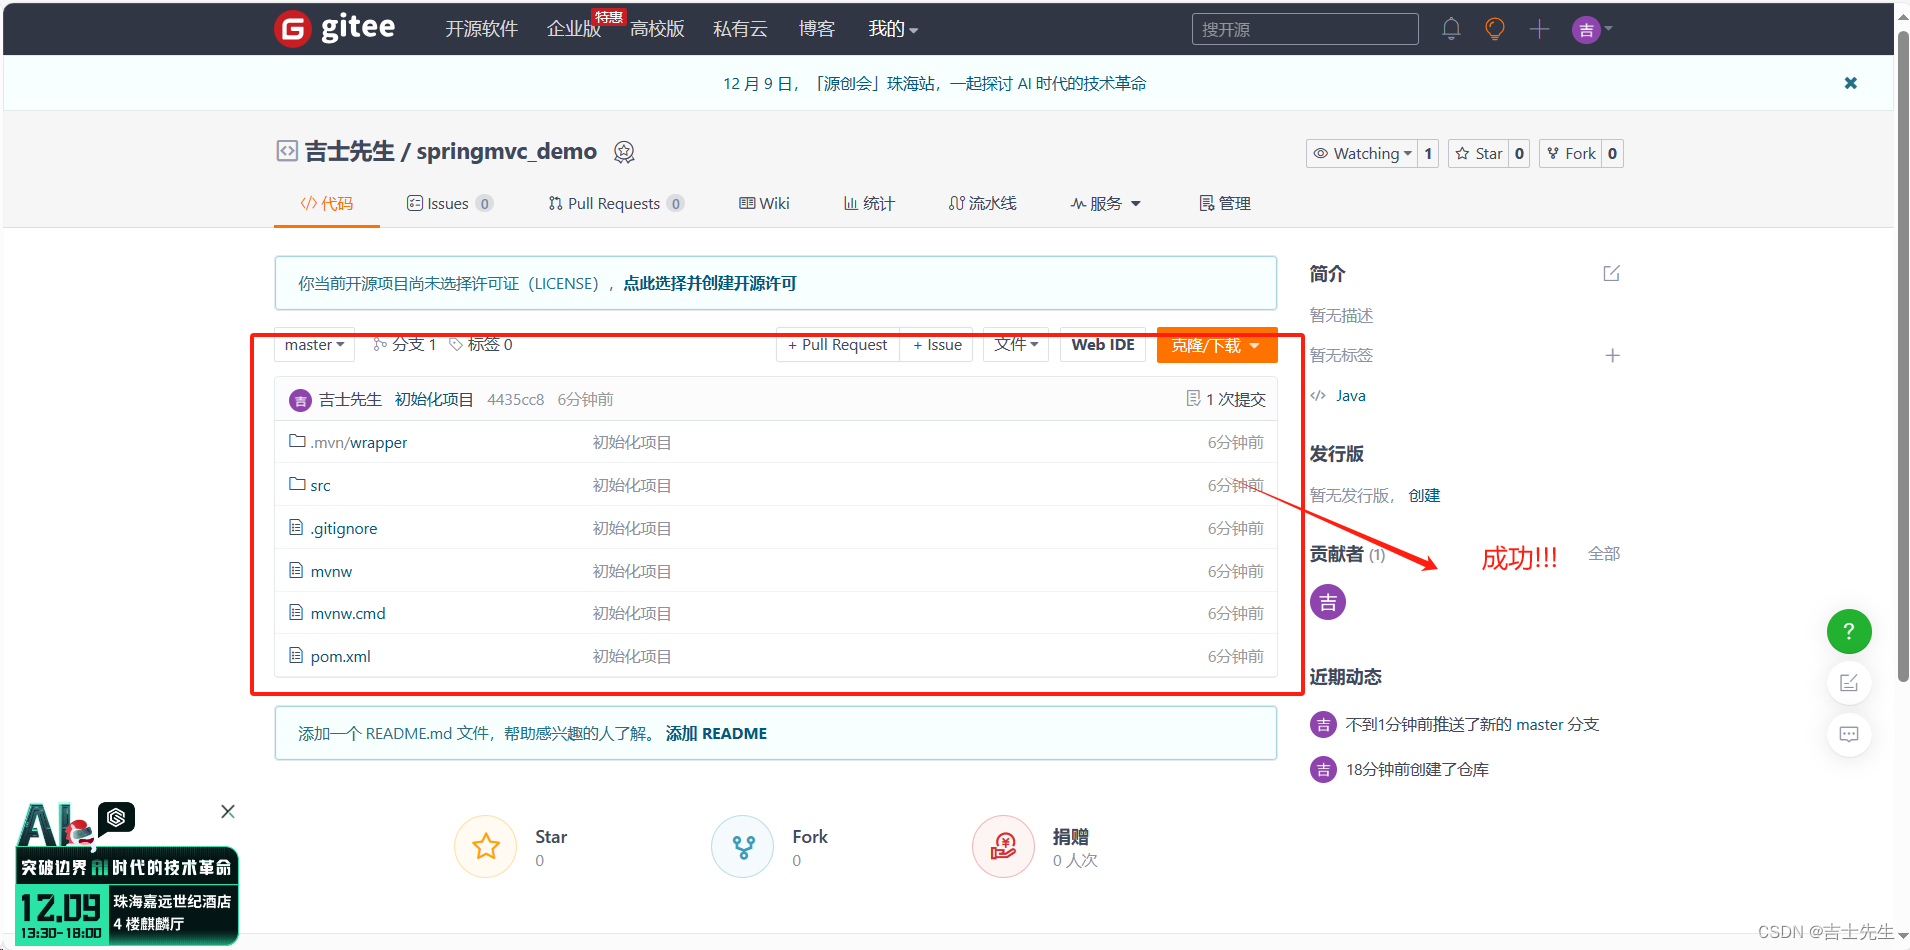Open 私有云 in the top navigation

[740, 29]
